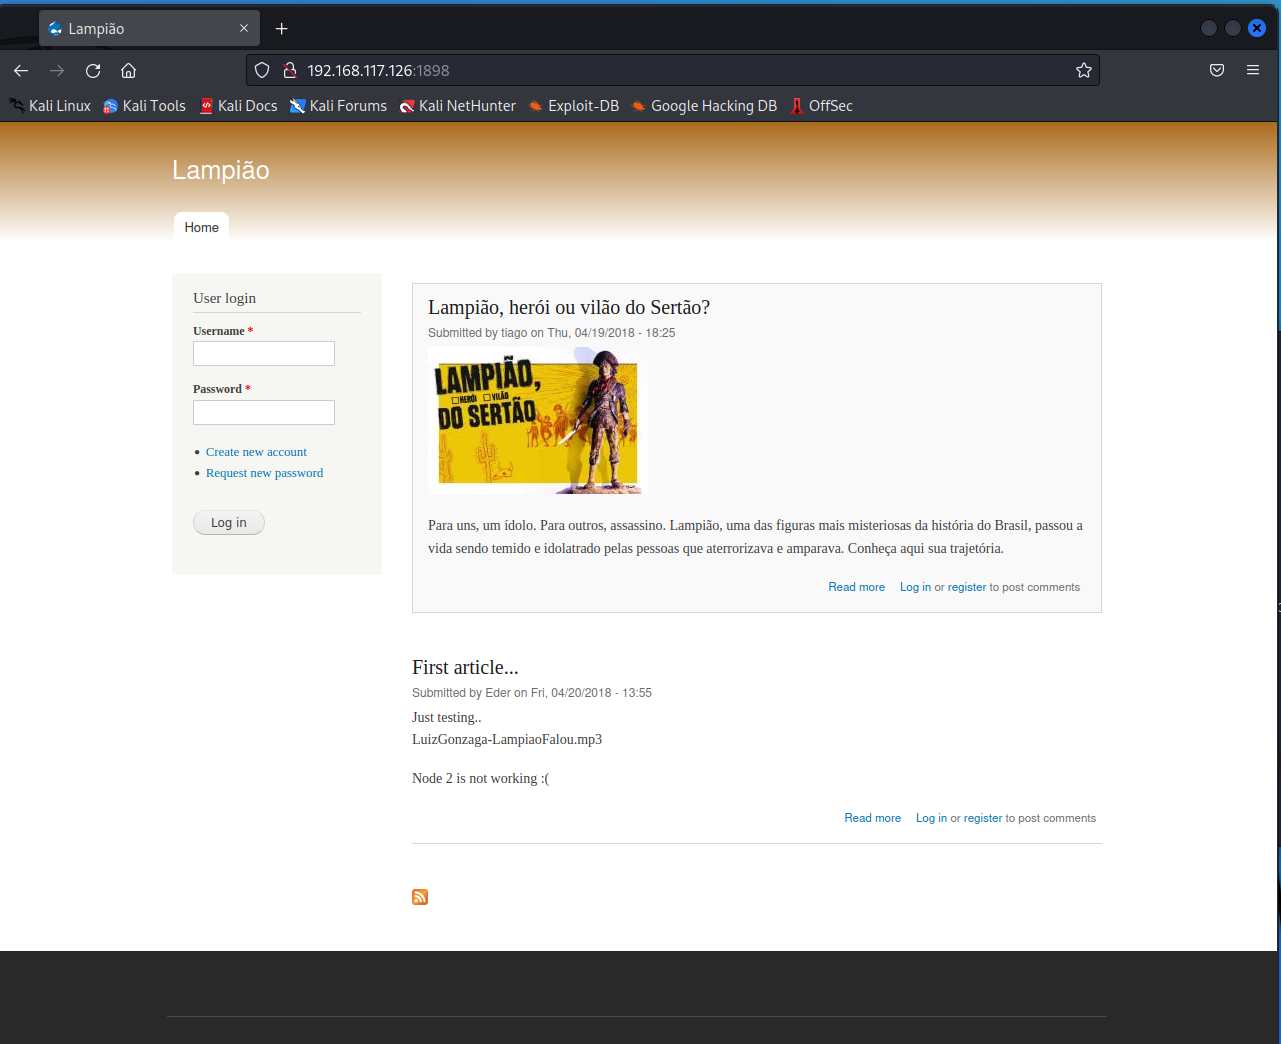Open Kali NetHunter bookmark
1281x1044 pixels.
point(458,106)
